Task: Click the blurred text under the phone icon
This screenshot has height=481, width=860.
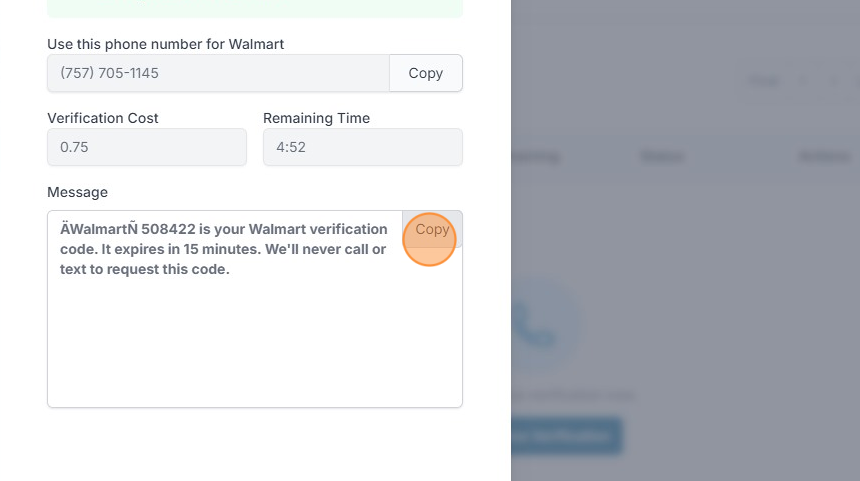Action: (570, 395)
